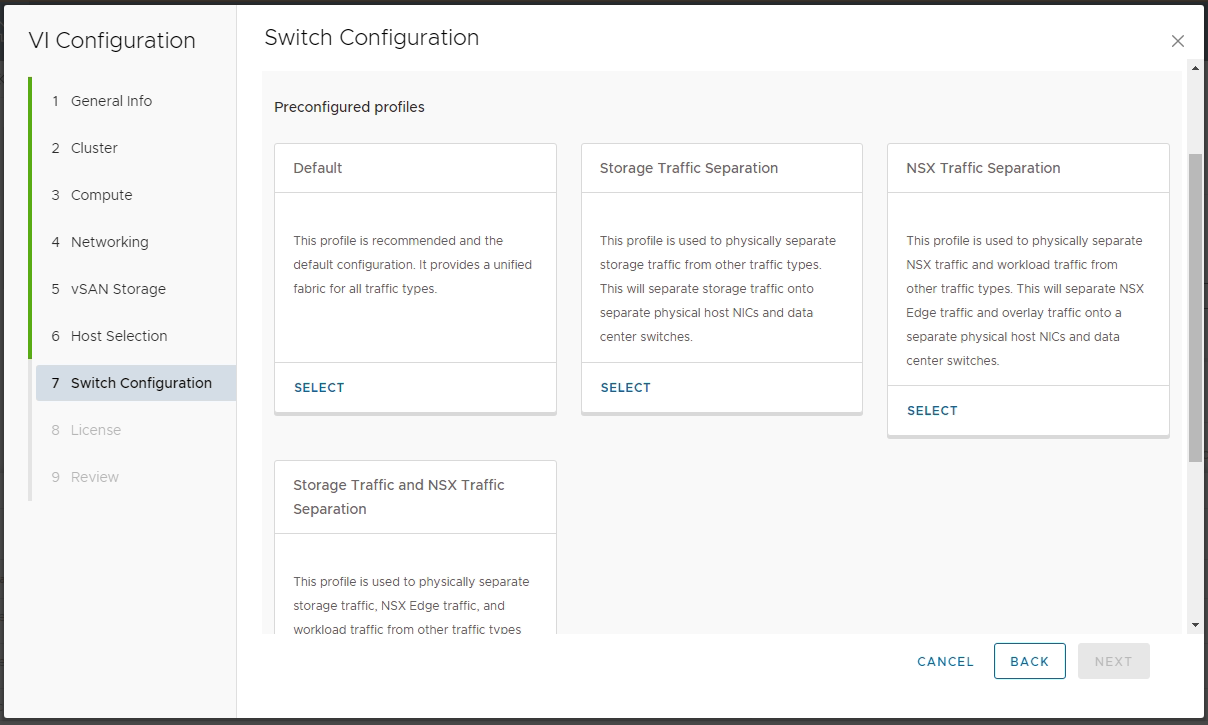Go to General Info step

click(x=111, y=101)
